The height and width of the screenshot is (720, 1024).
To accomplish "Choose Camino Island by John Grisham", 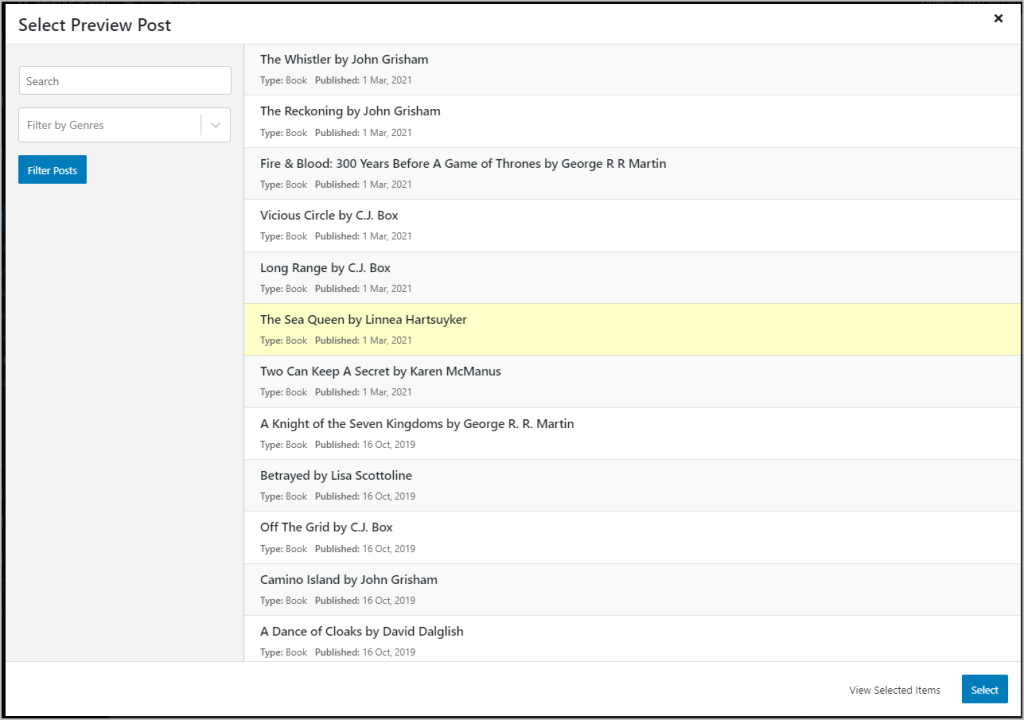I will 348,580.
